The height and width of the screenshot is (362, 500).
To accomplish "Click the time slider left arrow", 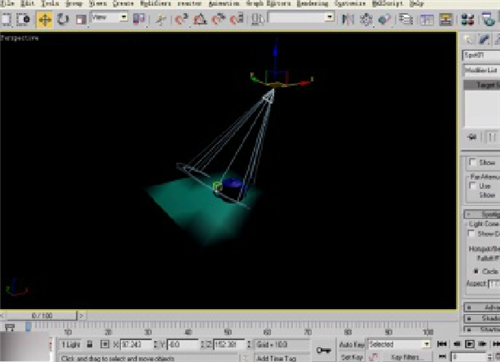I will [x=3, y=315].
